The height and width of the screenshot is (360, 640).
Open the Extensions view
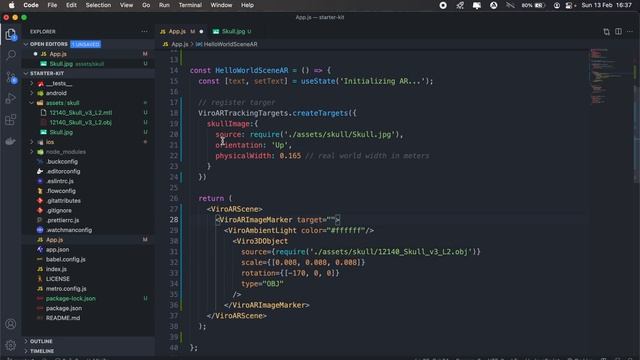tap(11, 120)
